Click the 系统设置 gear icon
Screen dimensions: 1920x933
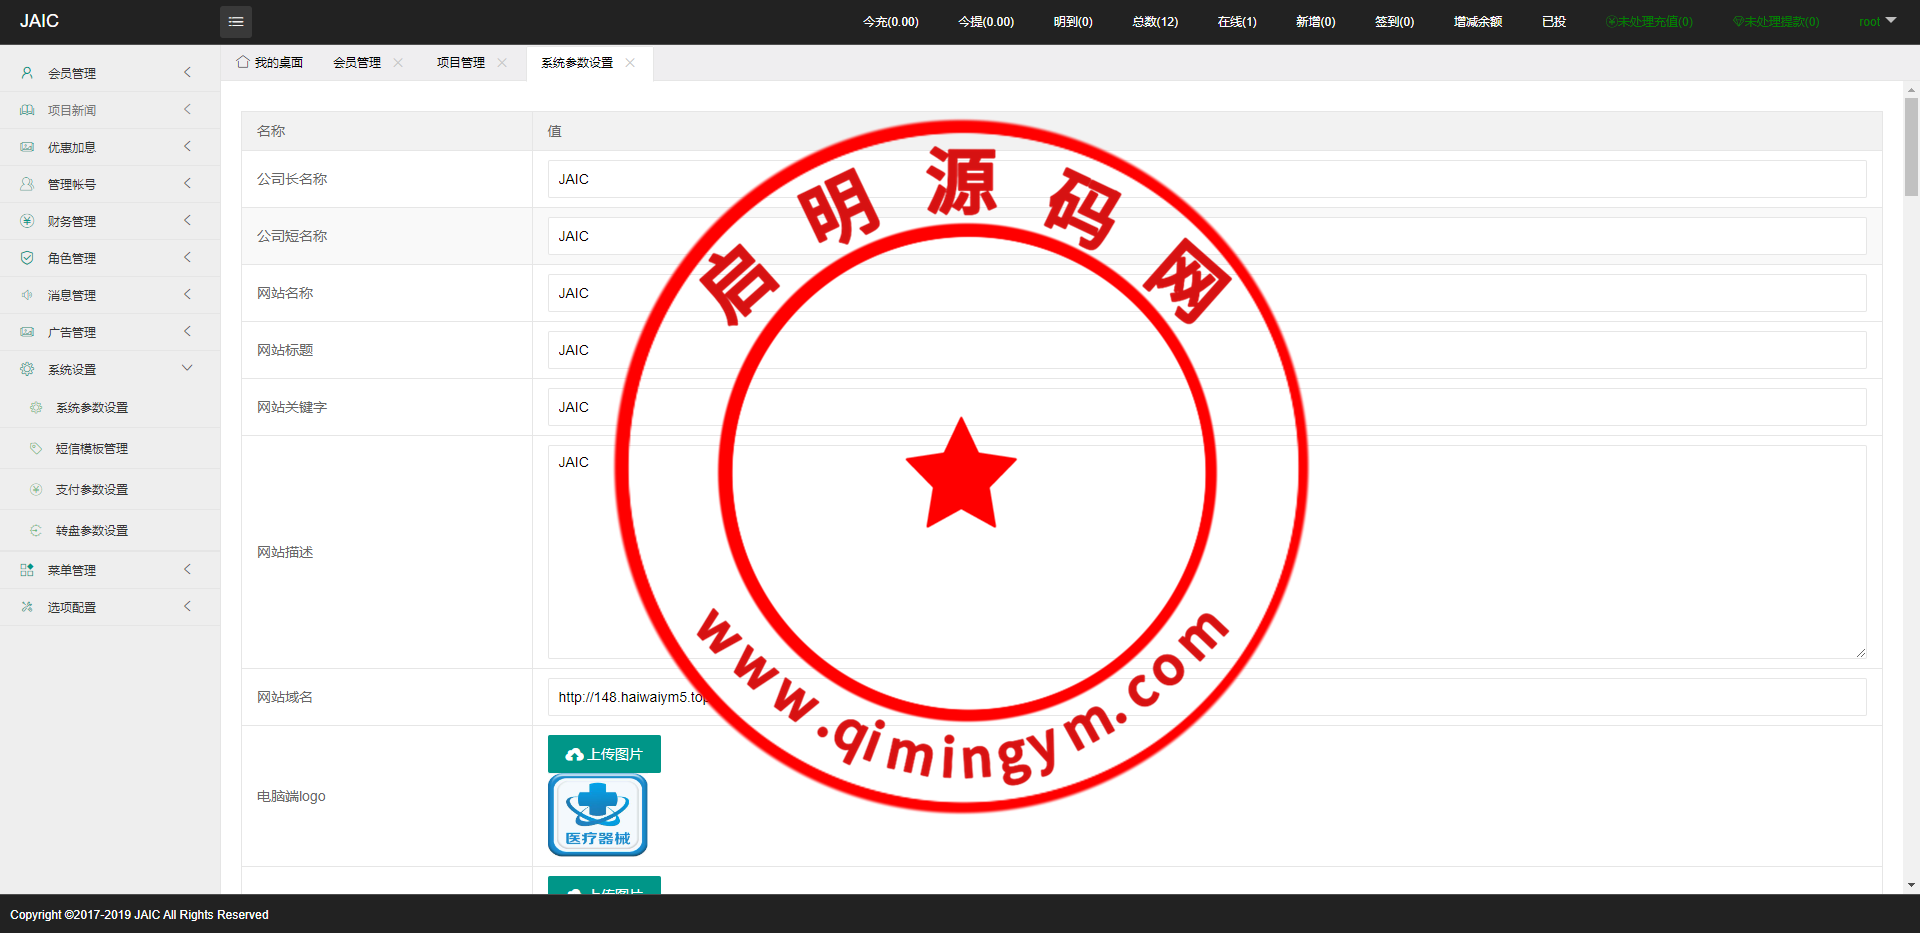pyautogui.click(x=27, y=369)
